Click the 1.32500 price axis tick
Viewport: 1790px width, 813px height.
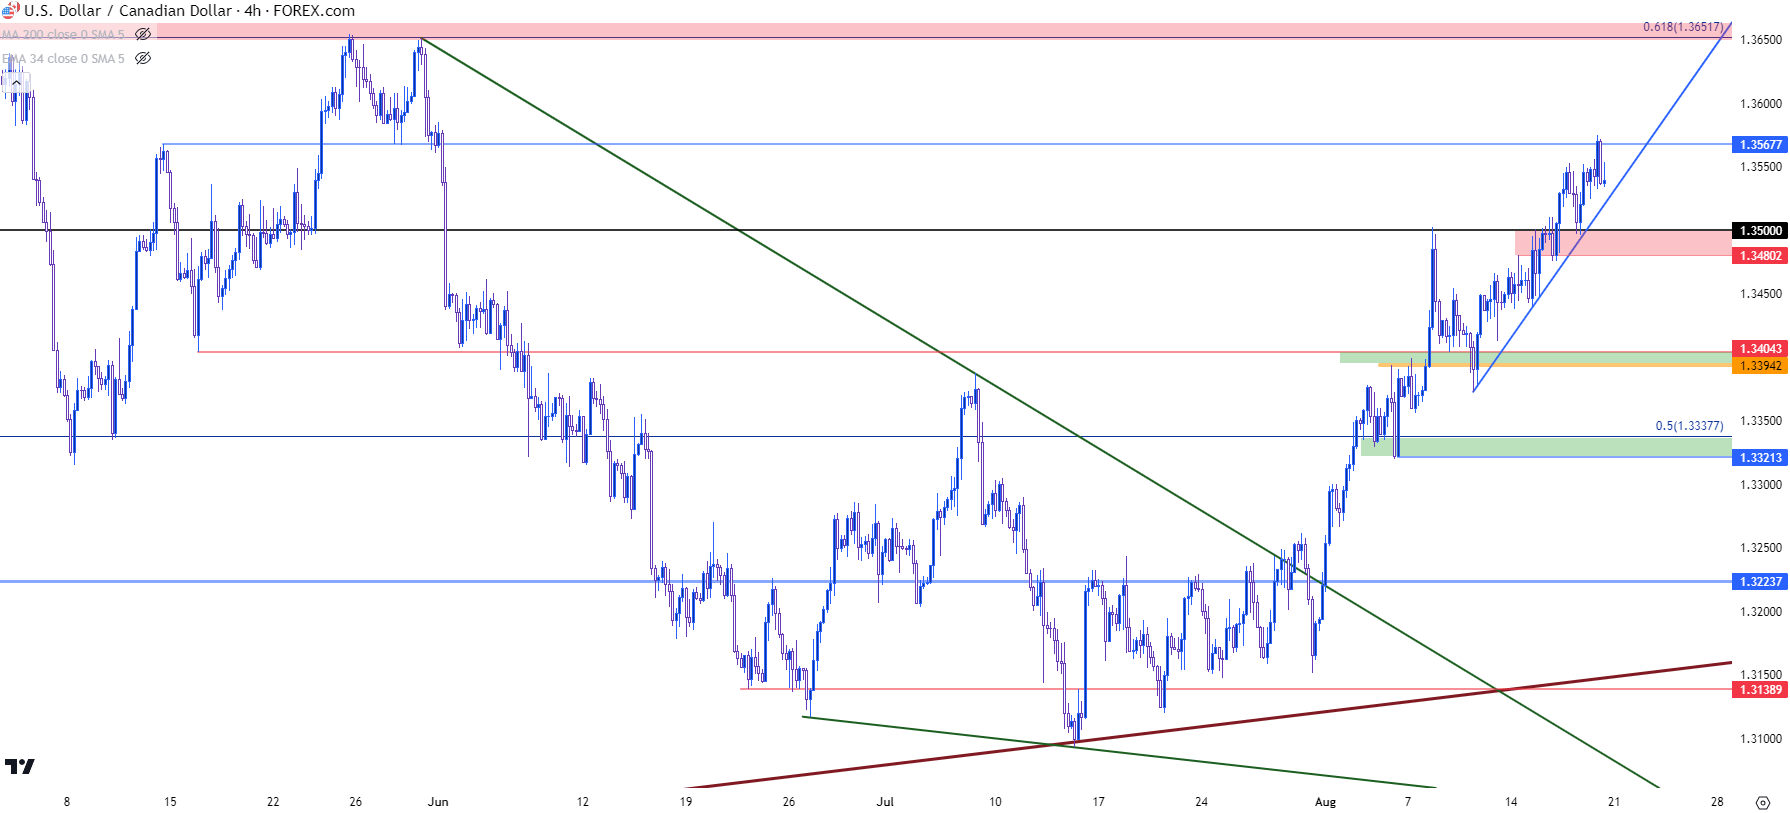click(1761, 548)
